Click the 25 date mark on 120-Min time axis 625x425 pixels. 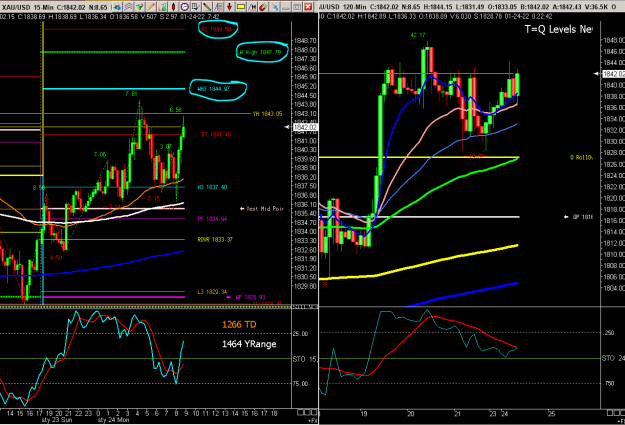coord(551,414)
